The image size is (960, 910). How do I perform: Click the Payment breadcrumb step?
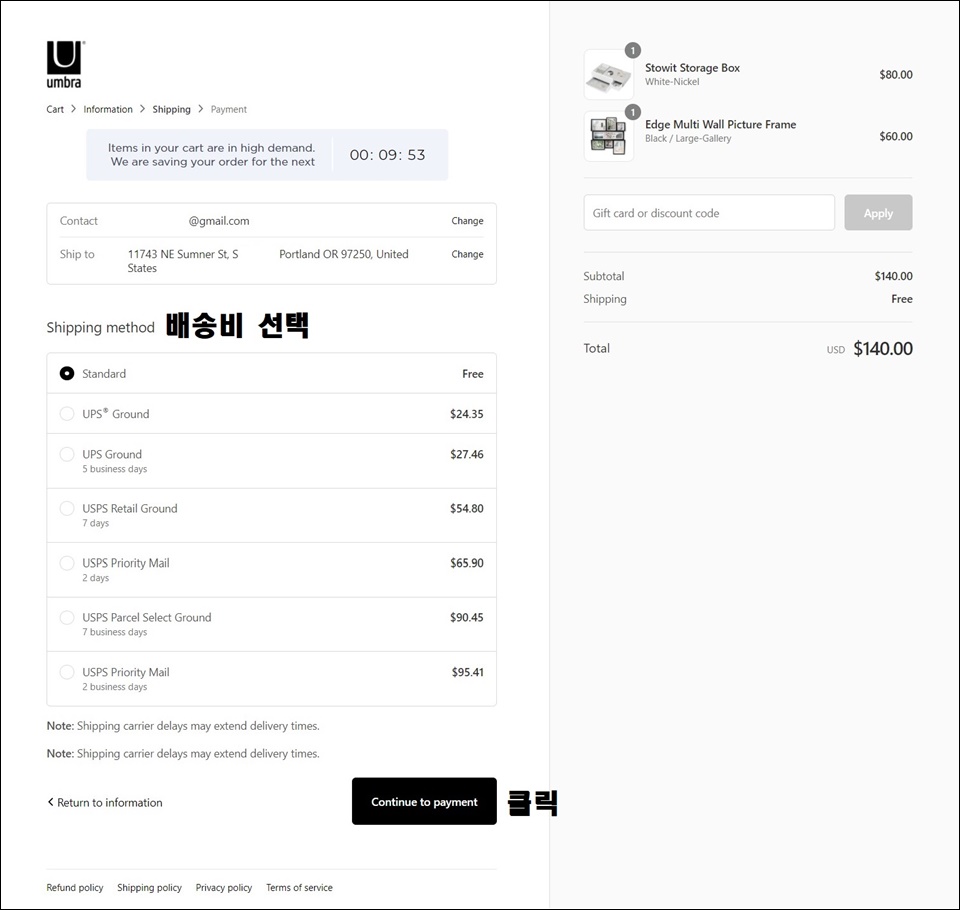point(228,109)
